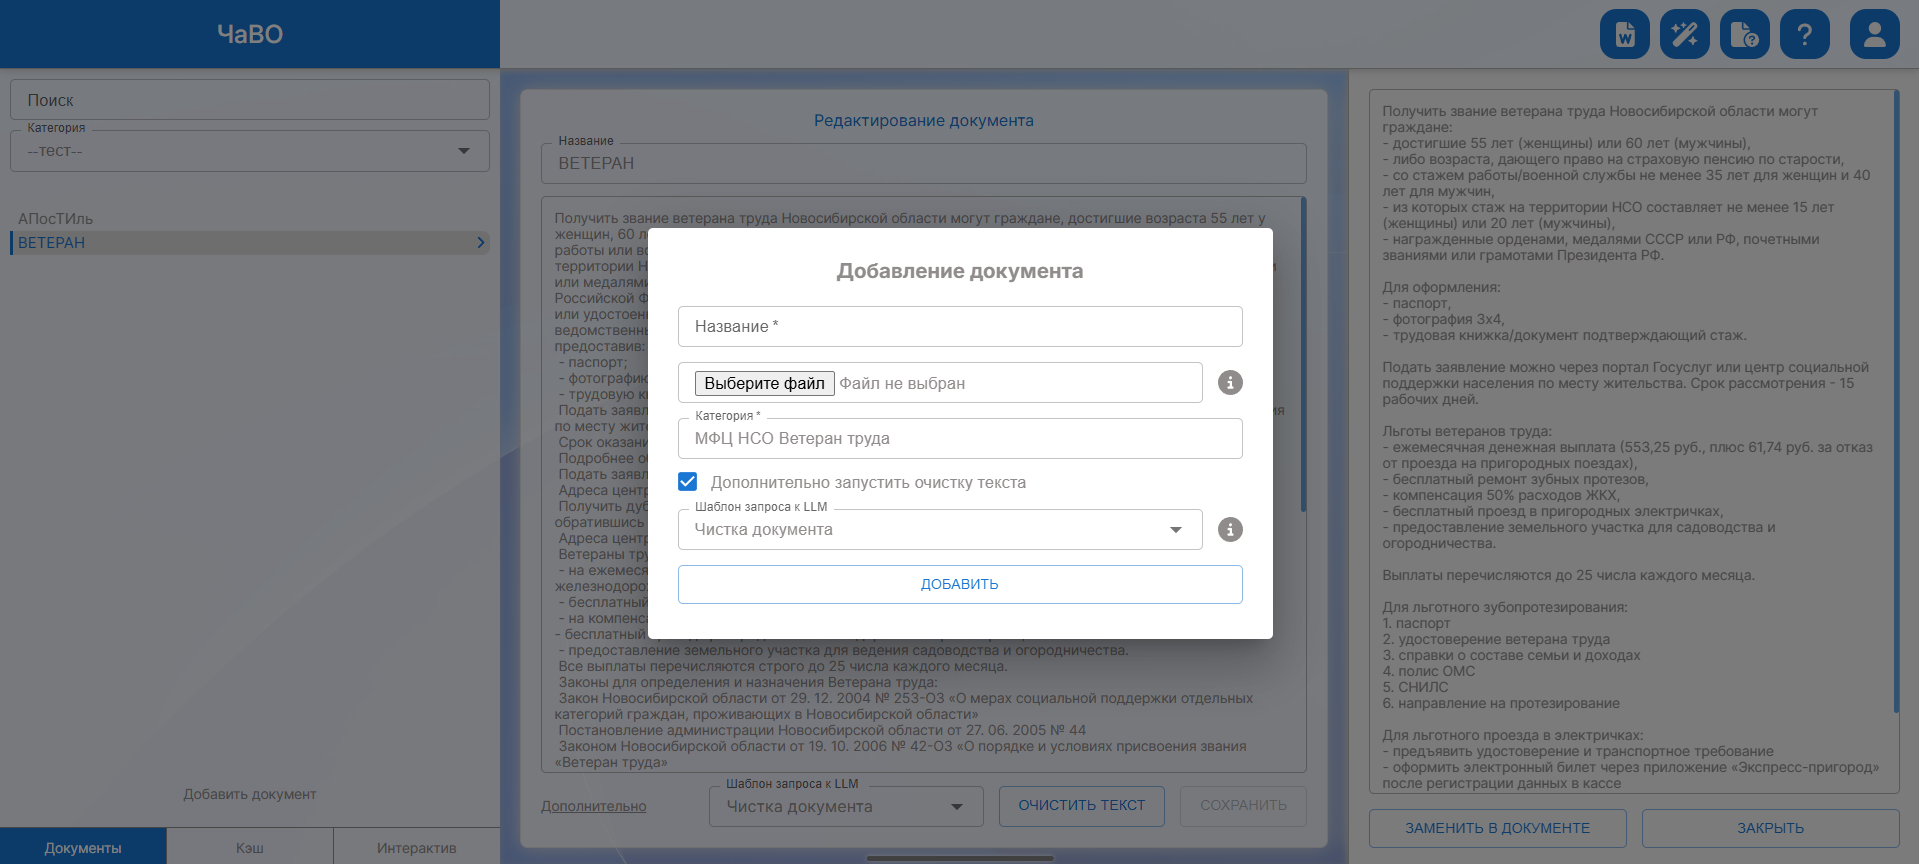The width and height of the screenshot is (1919, 864).
Task: Click the chevron arrow on ВЕТЕРАН row
Action: point(481,243)
